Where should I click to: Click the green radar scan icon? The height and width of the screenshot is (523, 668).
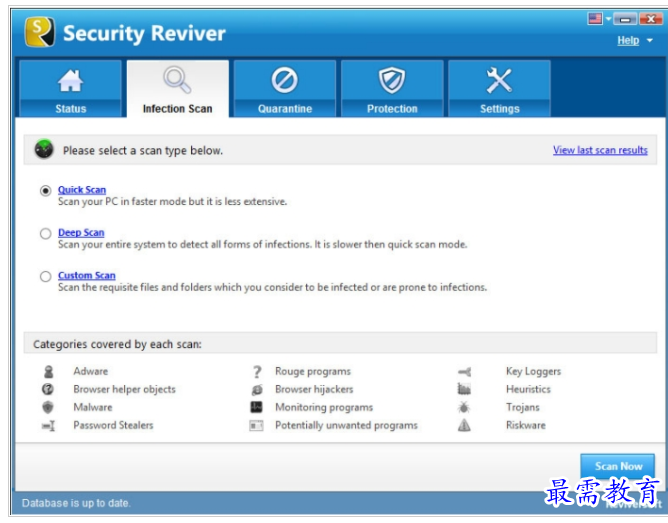(44, 149)
